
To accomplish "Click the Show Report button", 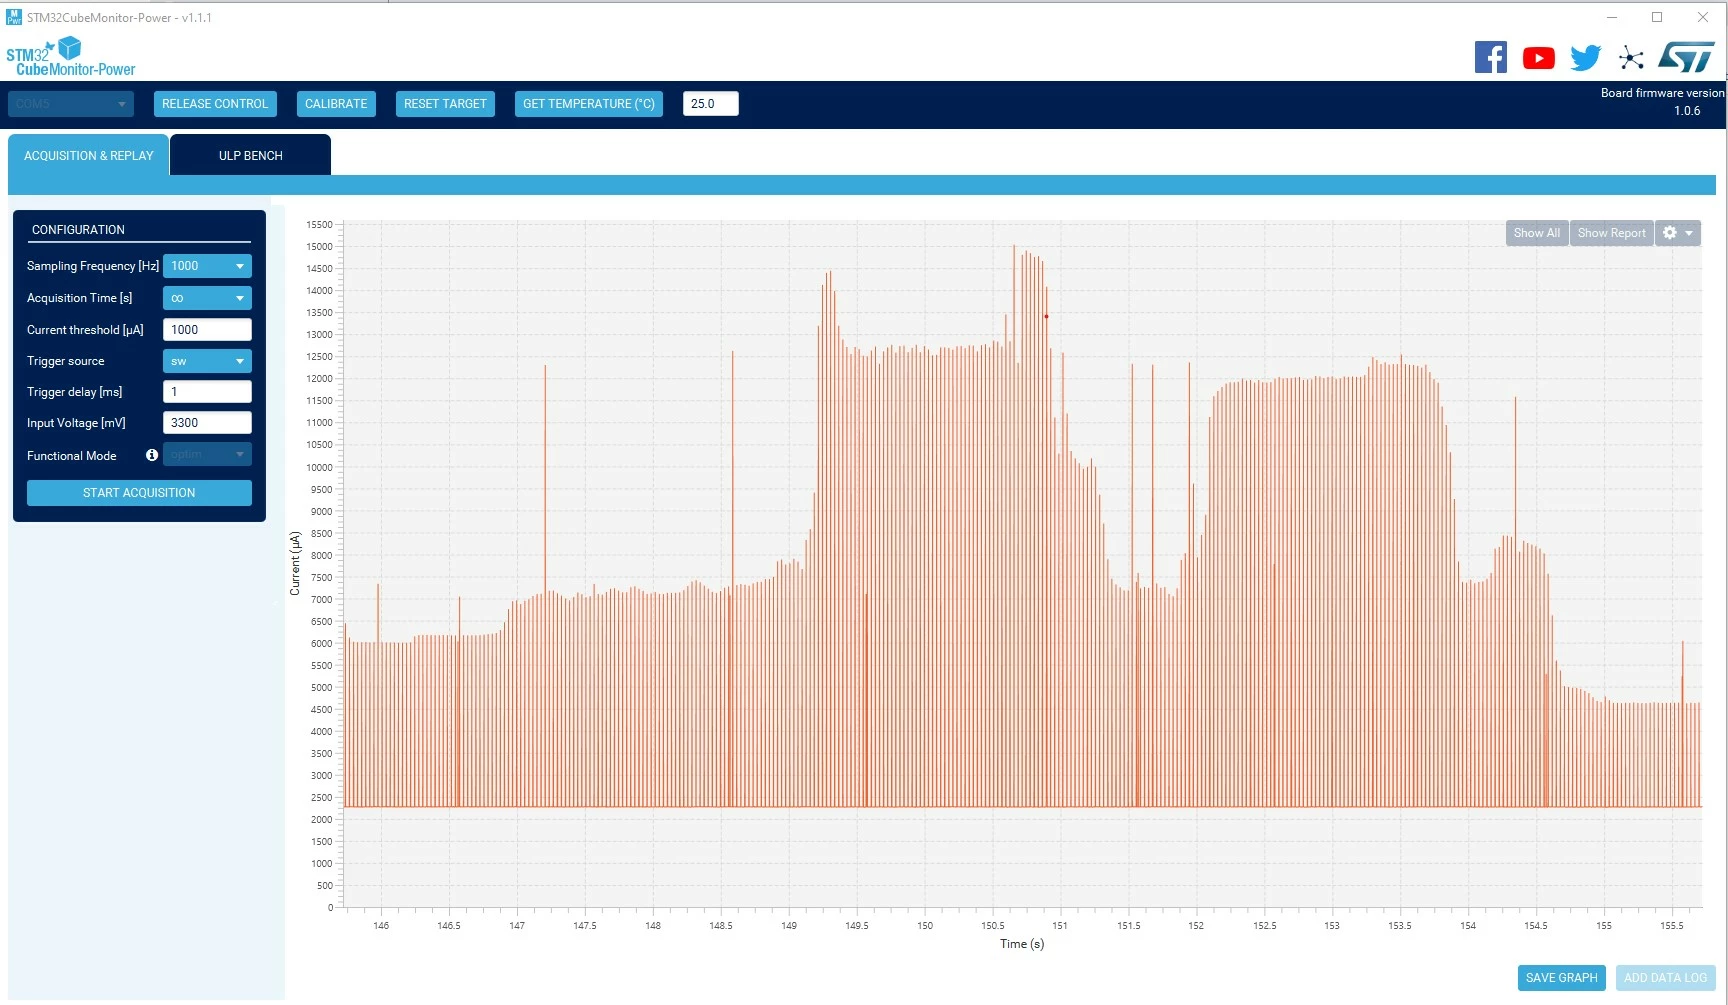I will pos(1611,233).
